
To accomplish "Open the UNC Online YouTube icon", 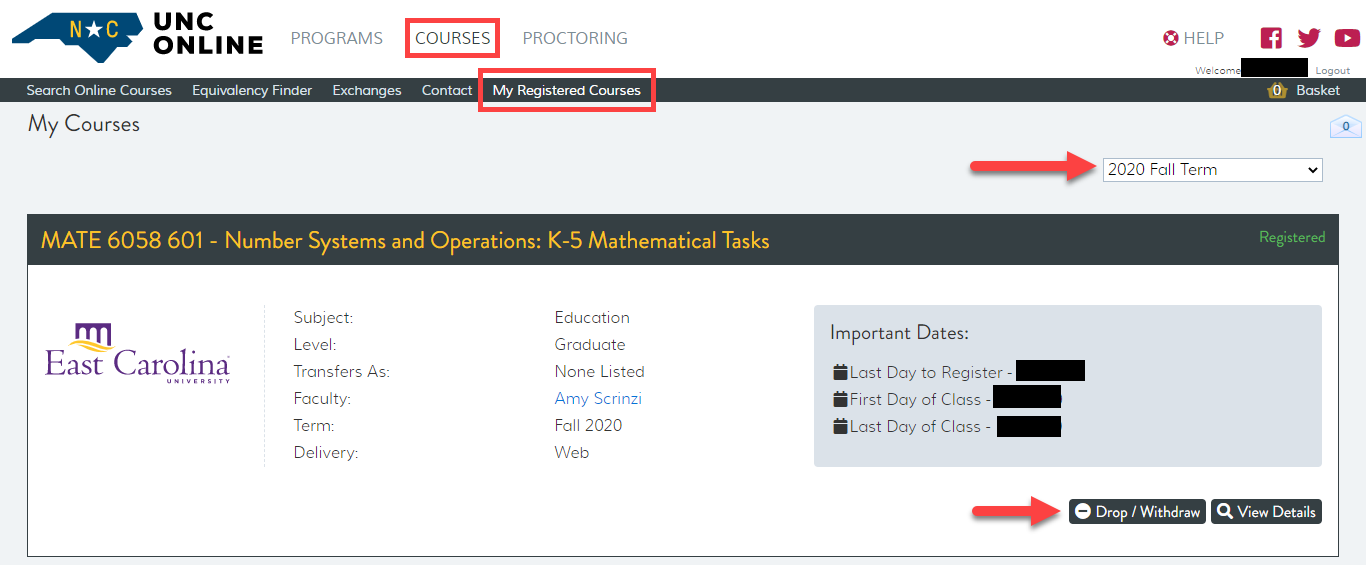I will 1346,38.
